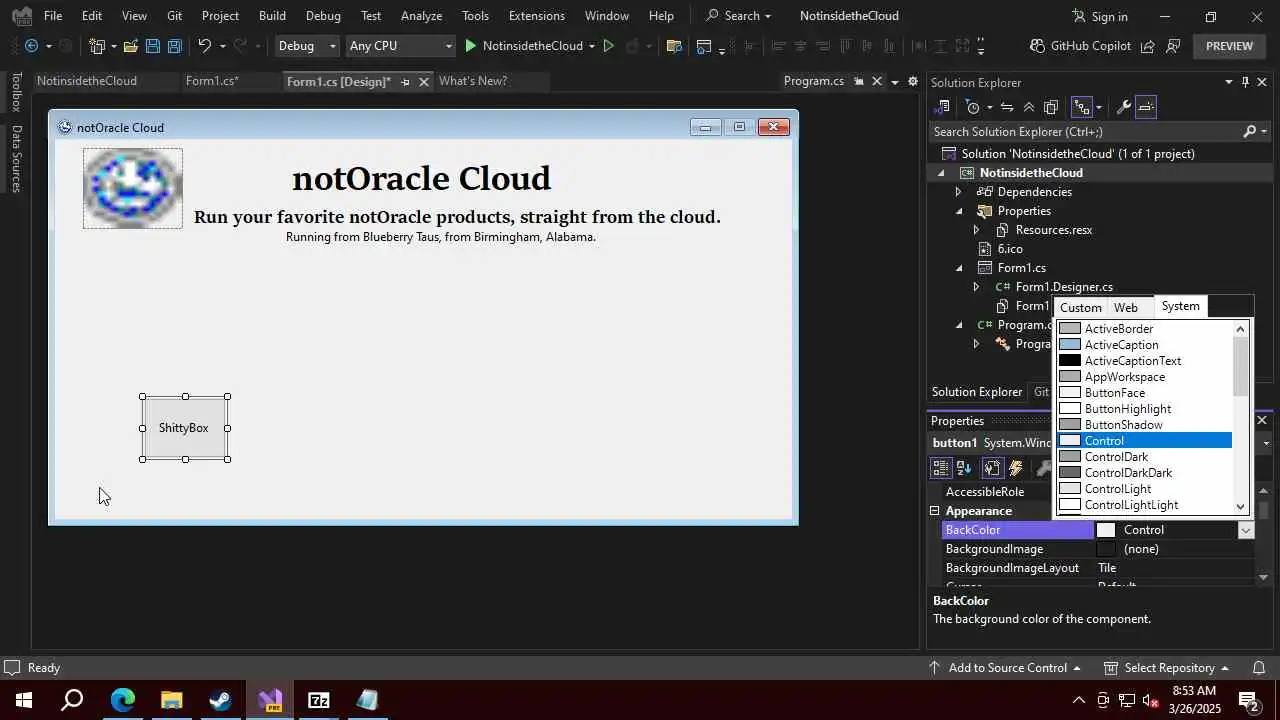1280x720 pixels.
Task: Select Web tab in color picker
Action: pos(1126,307)
